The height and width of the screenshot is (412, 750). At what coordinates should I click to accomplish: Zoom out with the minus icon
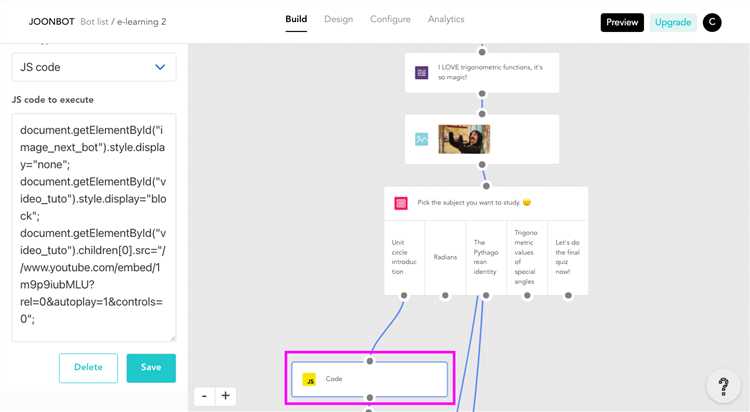204,396
